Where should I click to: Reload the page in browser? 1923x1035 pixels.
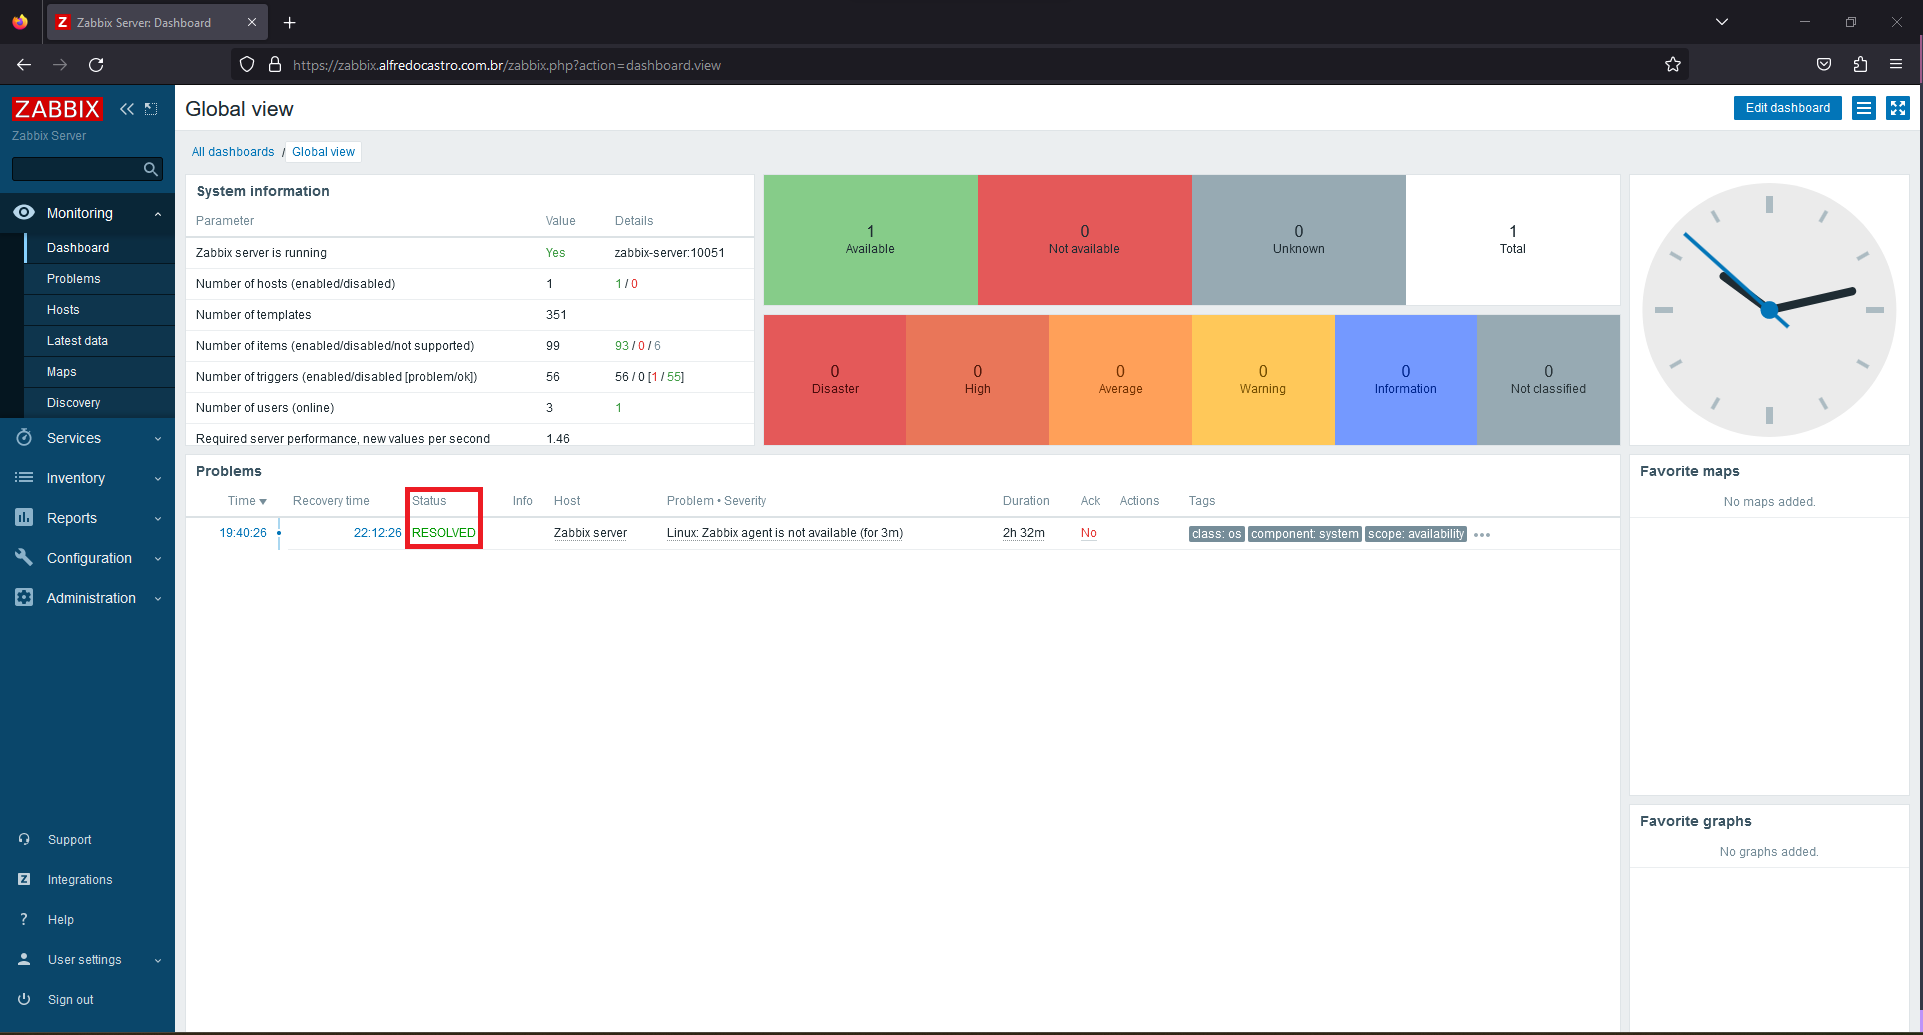click(x=96, y=65)
